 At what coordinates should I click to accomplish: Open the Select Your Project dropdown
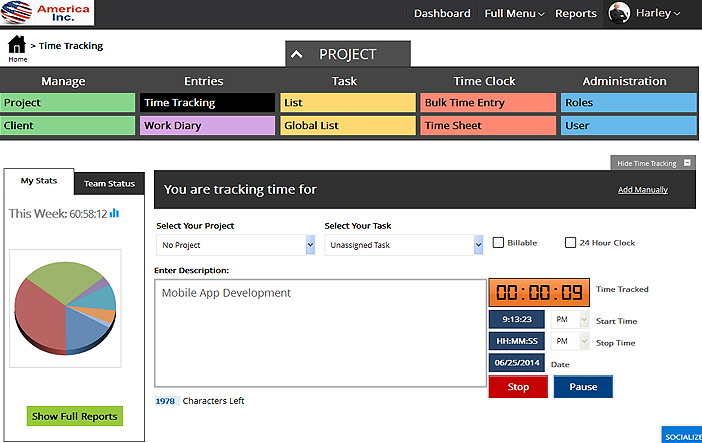point(235,244)
